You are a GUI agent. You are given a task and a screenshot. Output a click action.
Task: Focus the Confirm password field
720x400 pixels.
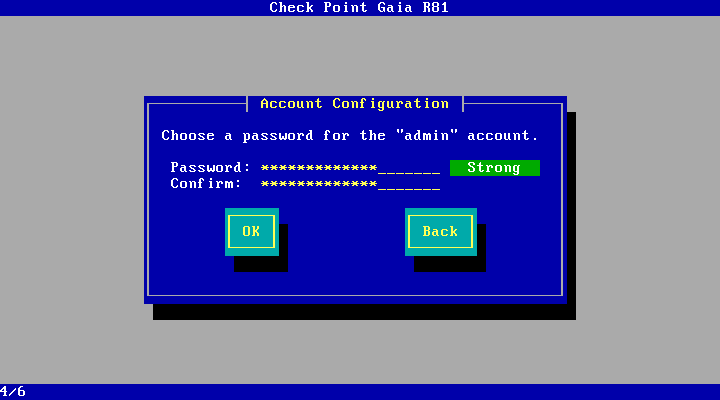pyautogui.click(x=350, y=184)
